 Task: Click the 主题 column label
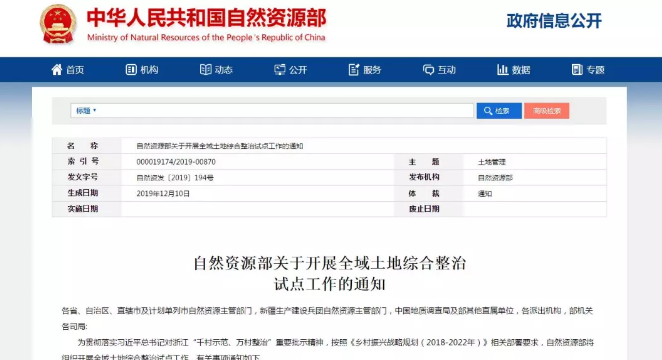pyautogui.click(x=424, y=162)
